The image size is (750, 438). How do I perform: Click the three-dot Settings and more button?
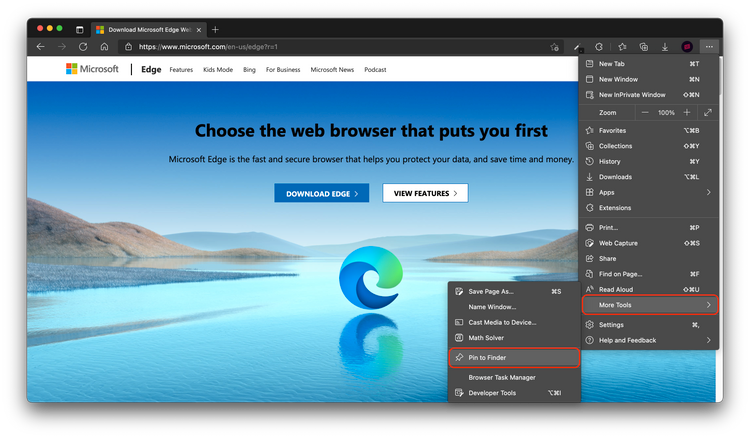click(x=709, y=47)
